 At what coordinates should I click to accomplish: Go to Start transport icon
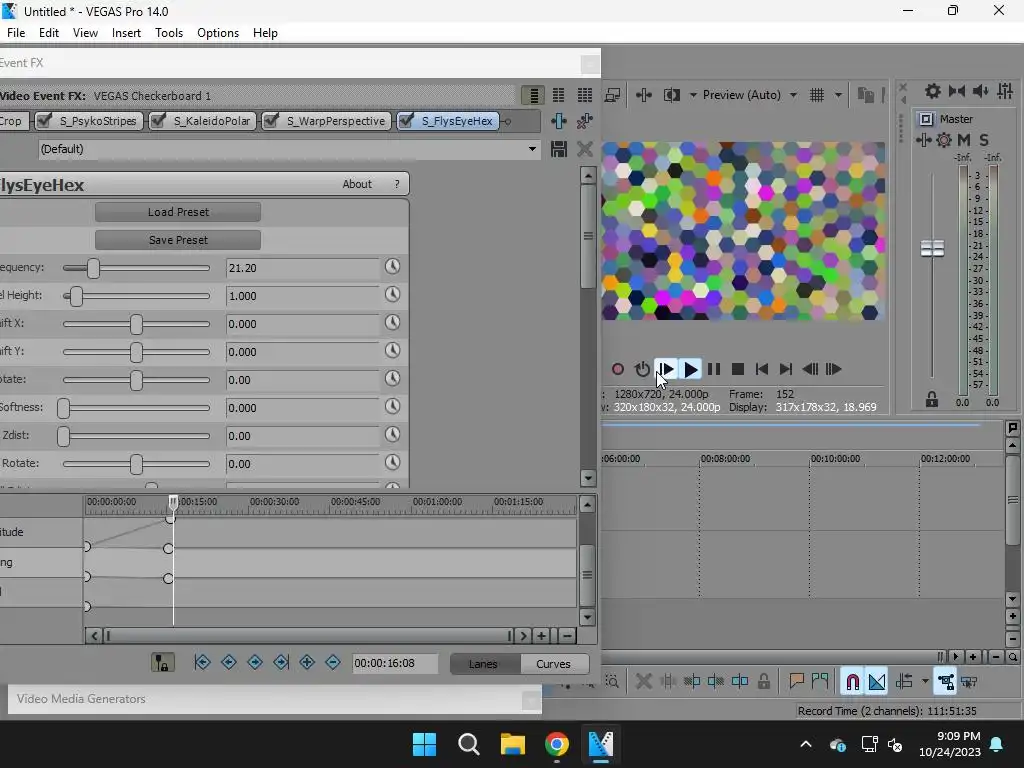pyautogui.click(x=761, y=369)
